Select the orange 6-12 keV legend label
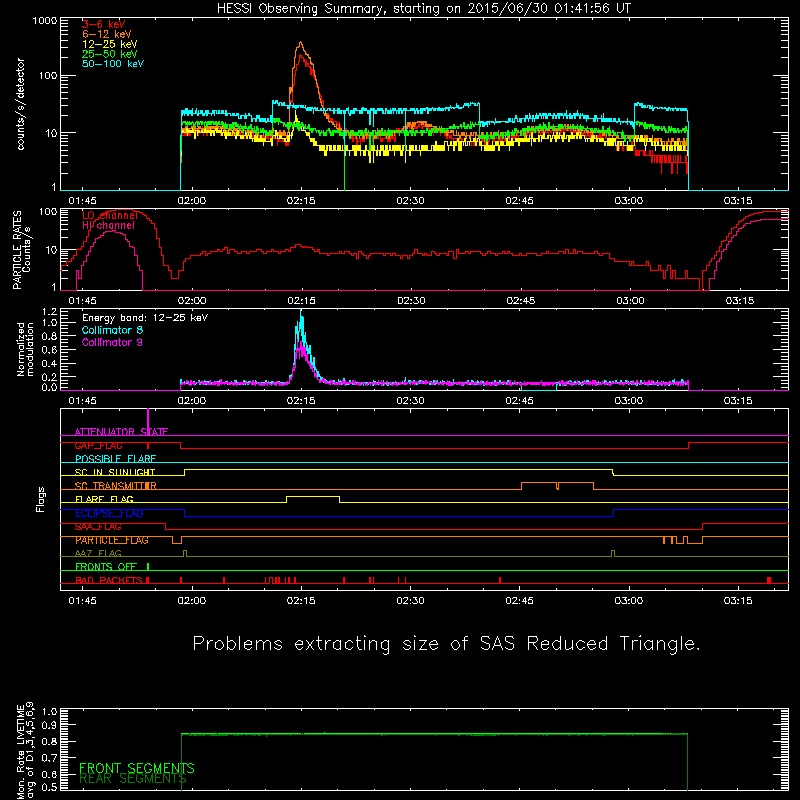The height and width of the screenshot is (800, 800). pos(107,34)
